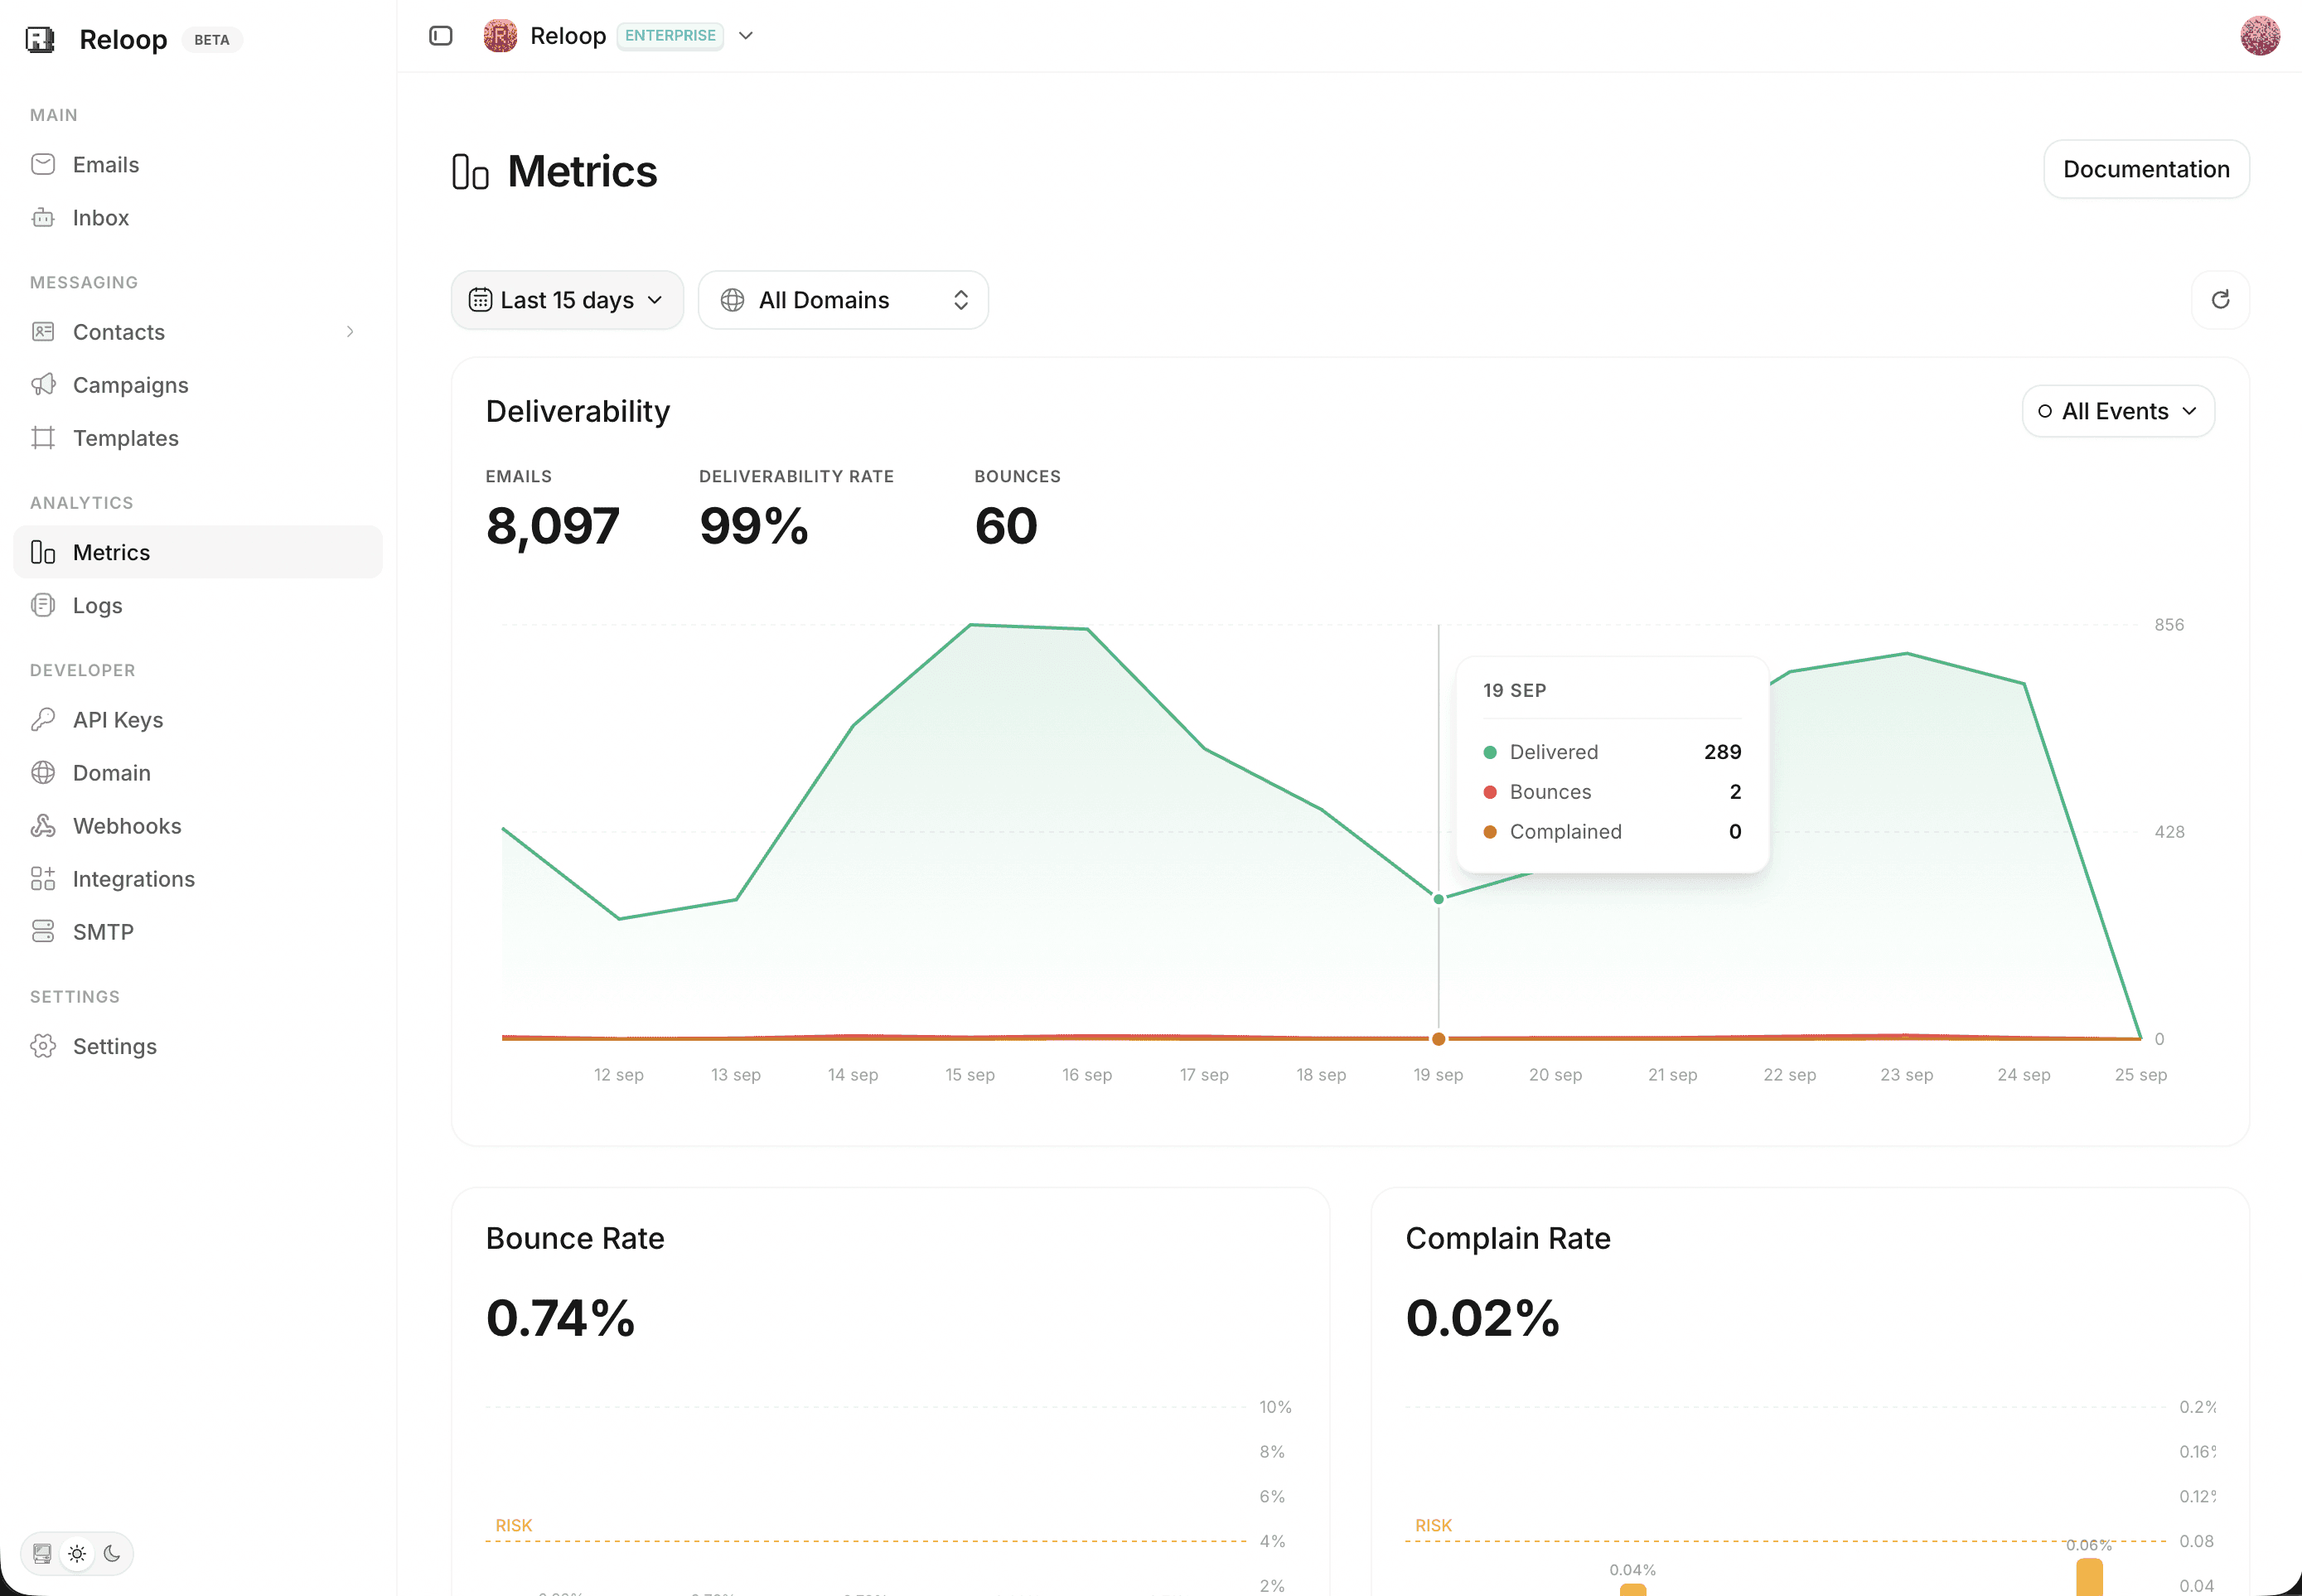Click the Documentation button
The image size is (2302, 1596).
coord(2146,169)
